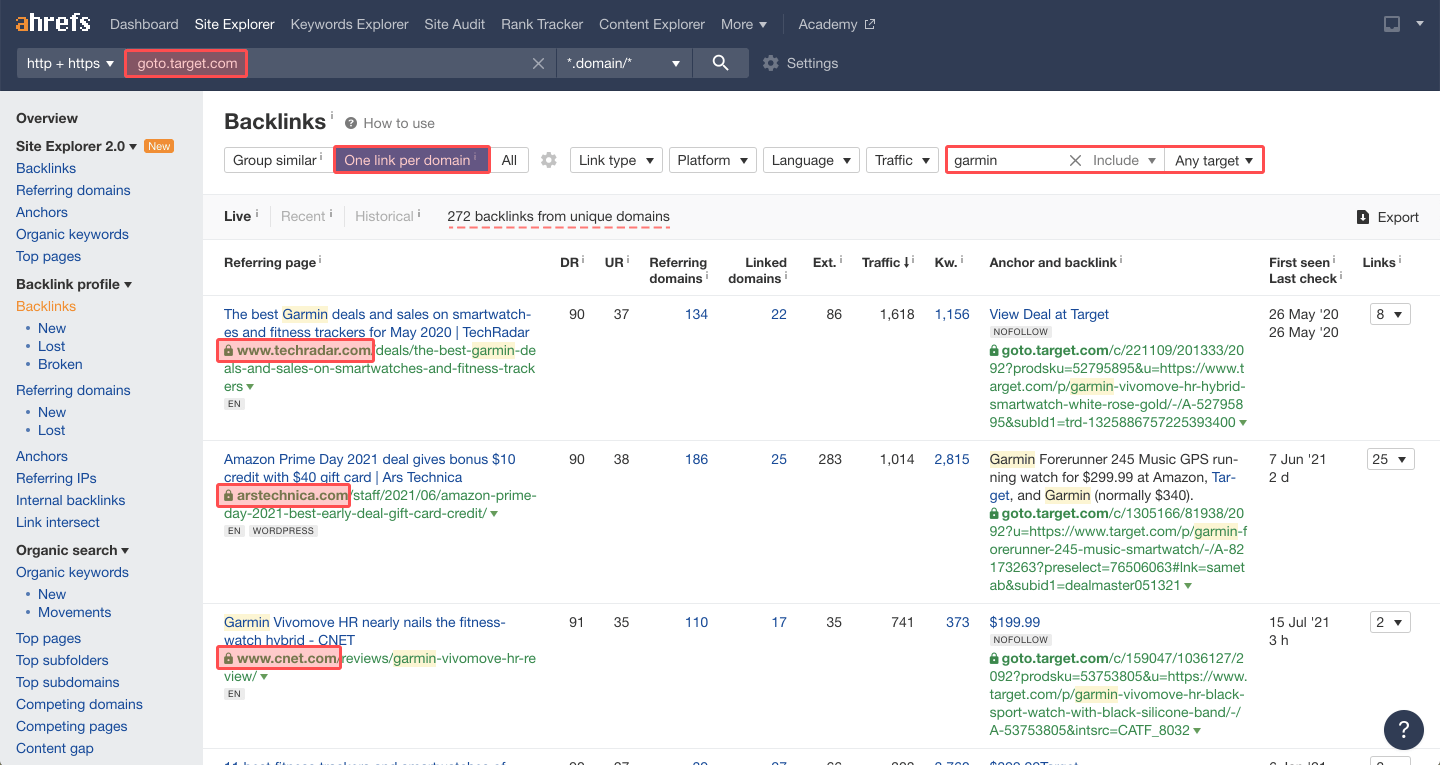Select All links mode
1440x765 pixels.
pos(509,160)
